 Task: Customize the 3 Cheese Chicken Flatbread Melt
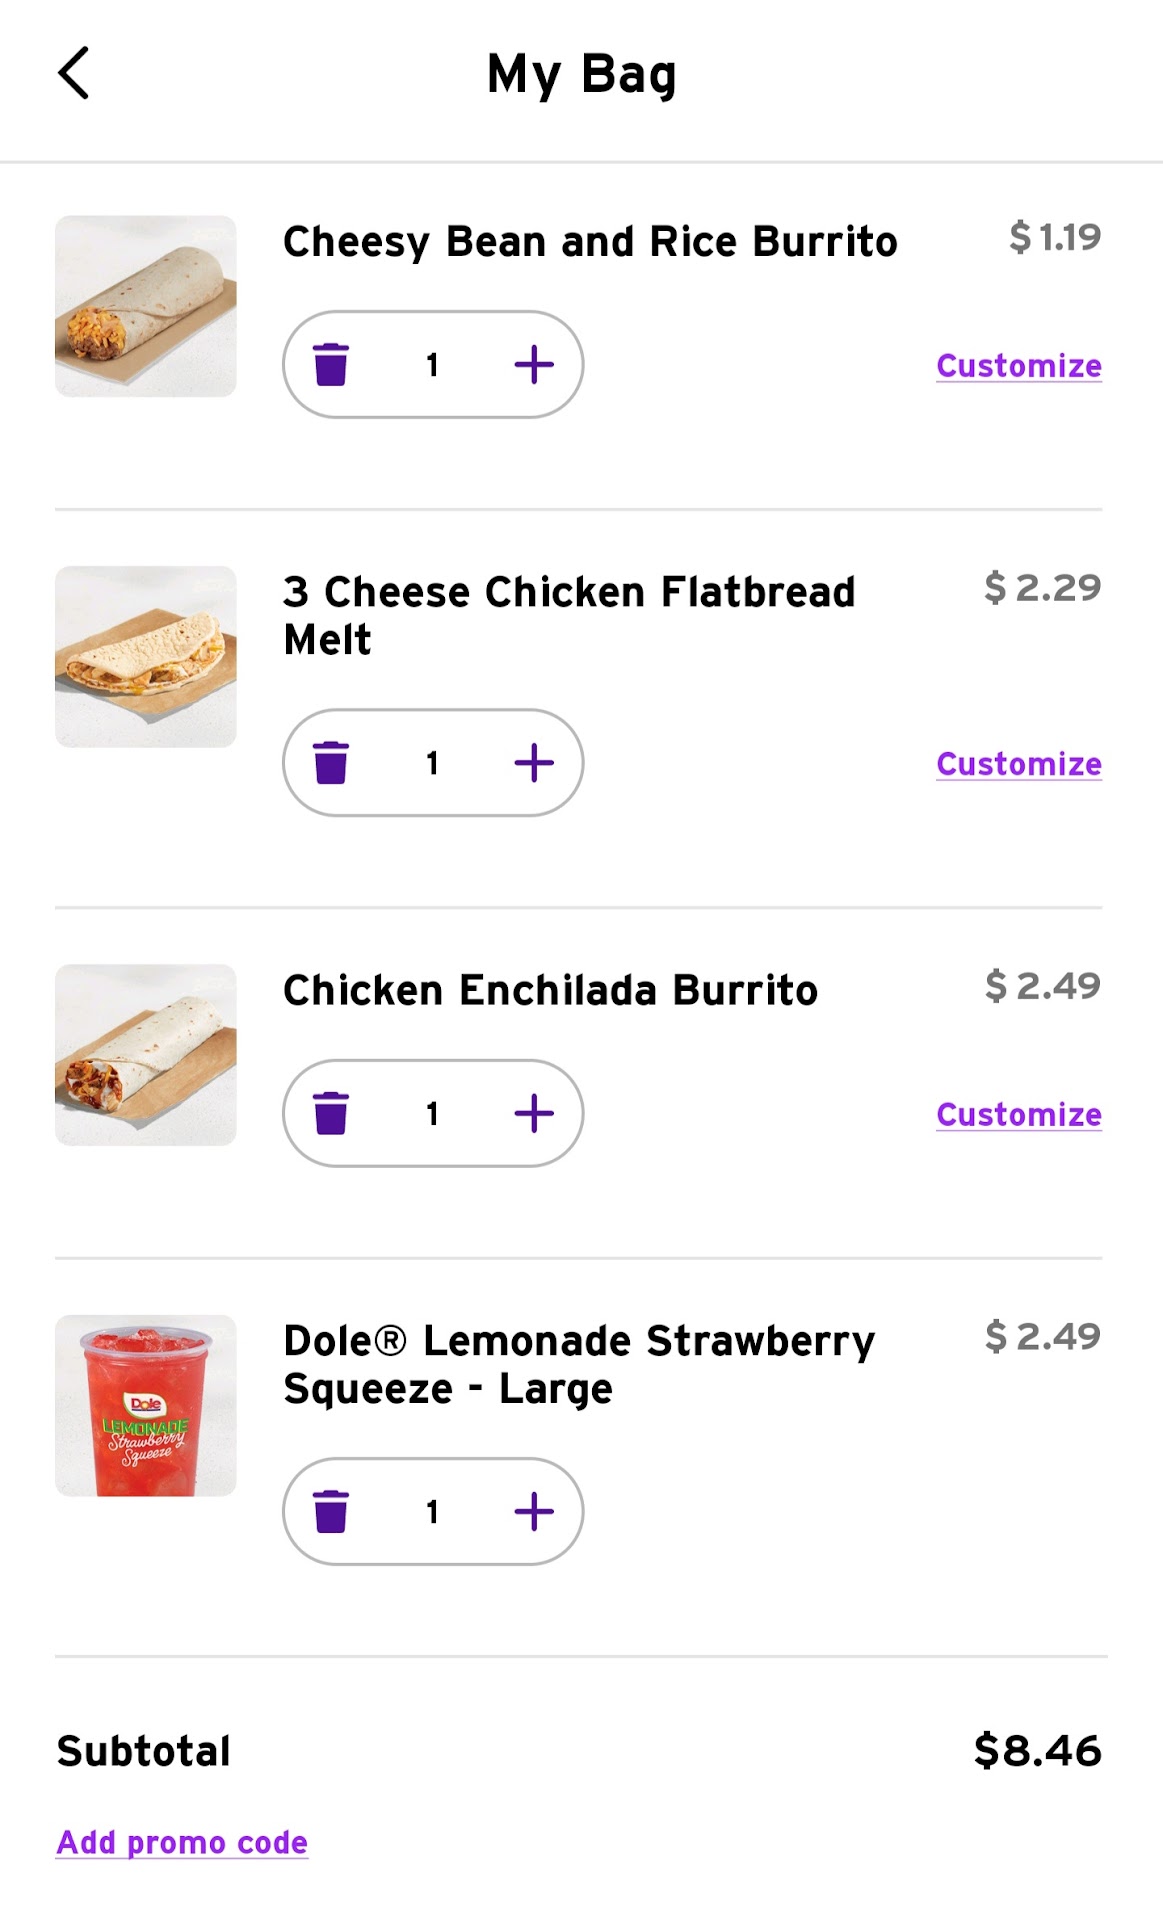1018,764
